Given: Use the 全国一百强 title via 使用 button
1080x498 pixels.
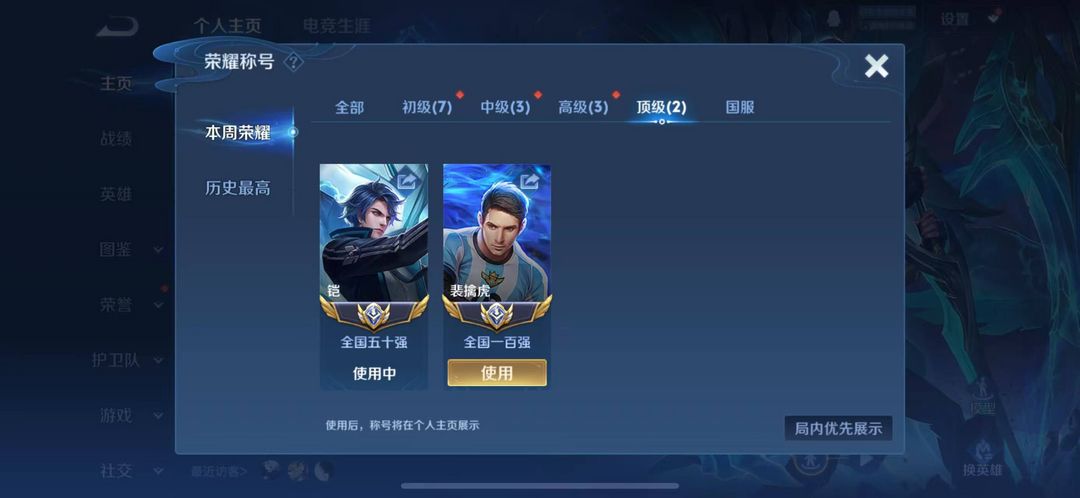Looking at the screenshot, I should pos(497,373).
